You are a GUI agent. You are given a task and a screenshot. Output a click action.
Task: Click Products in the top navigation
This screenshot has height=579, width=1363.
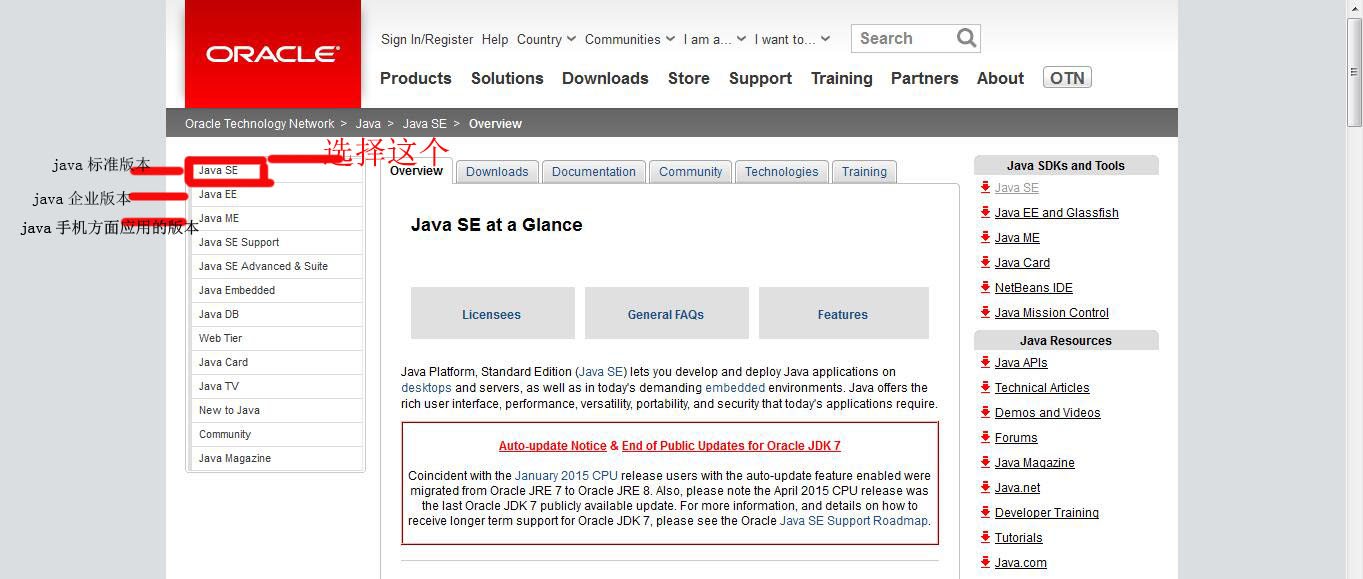(415, 78)
